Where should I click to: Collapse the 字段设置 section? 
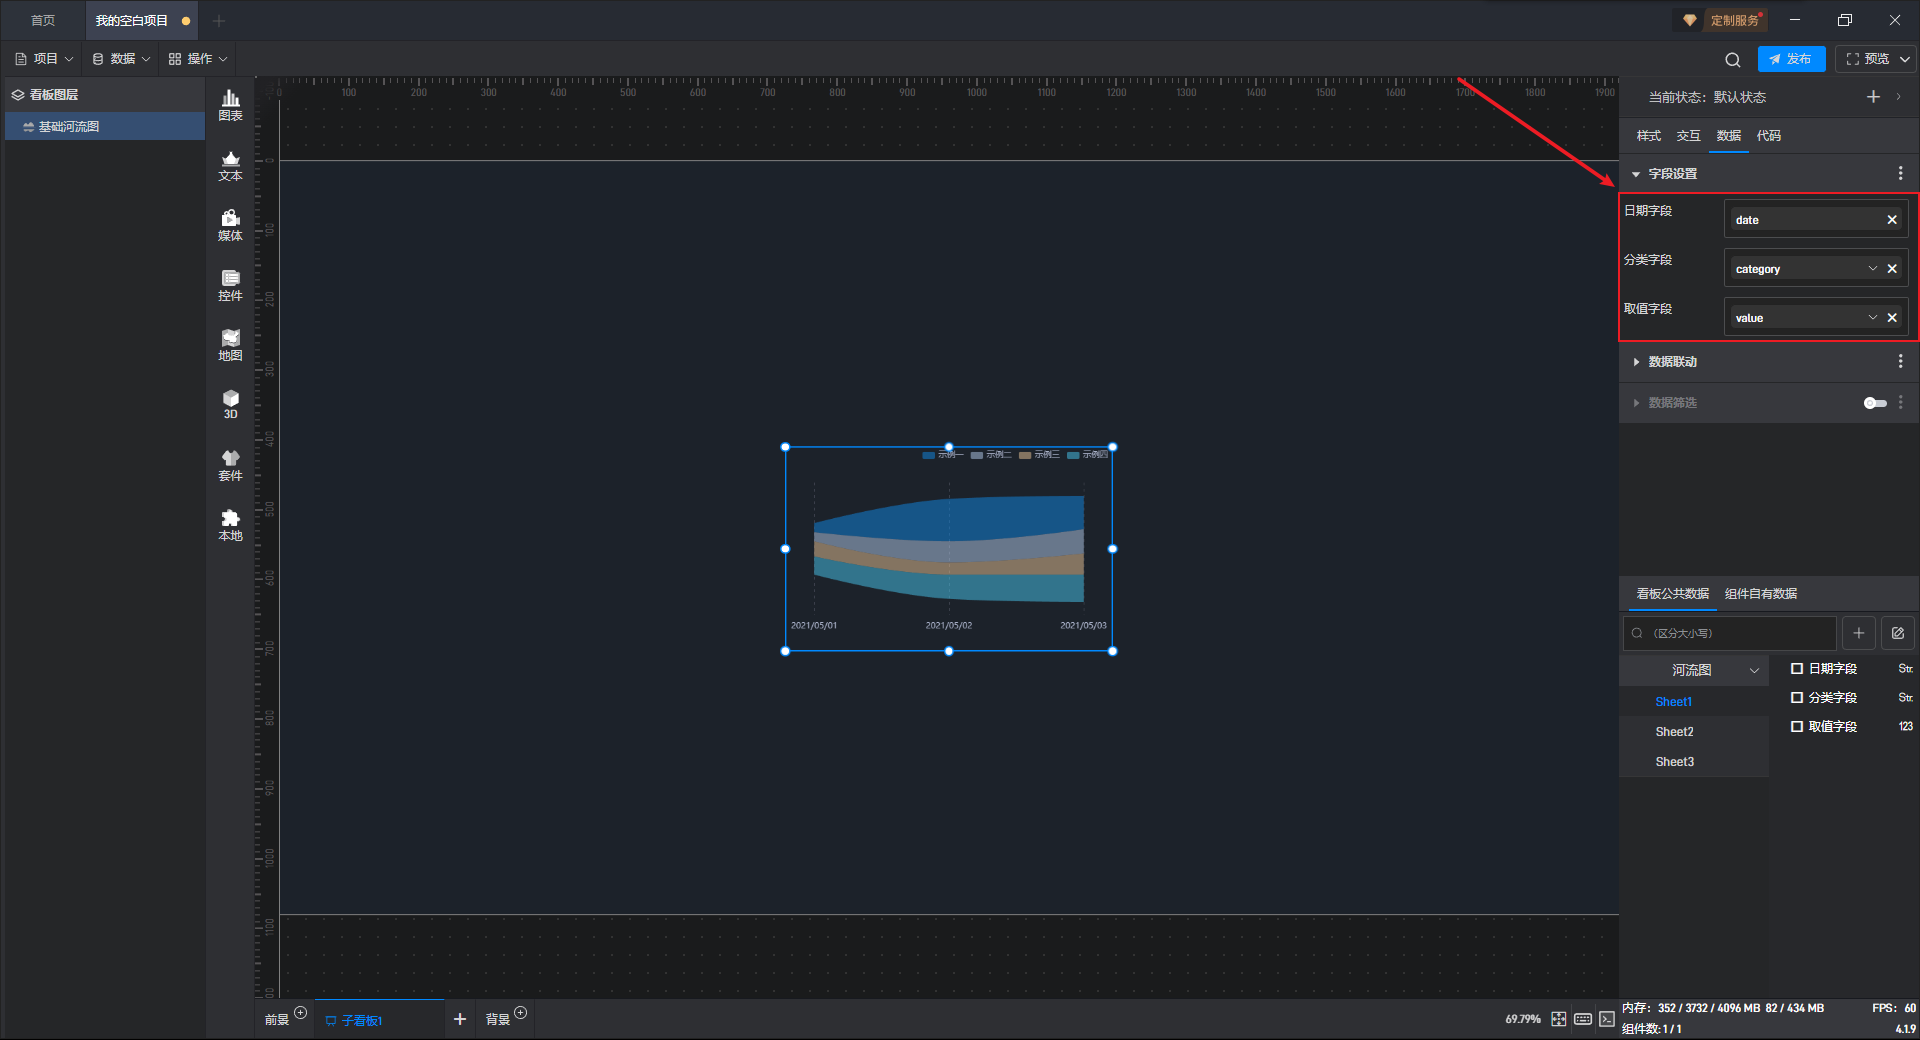(1636, 174)
